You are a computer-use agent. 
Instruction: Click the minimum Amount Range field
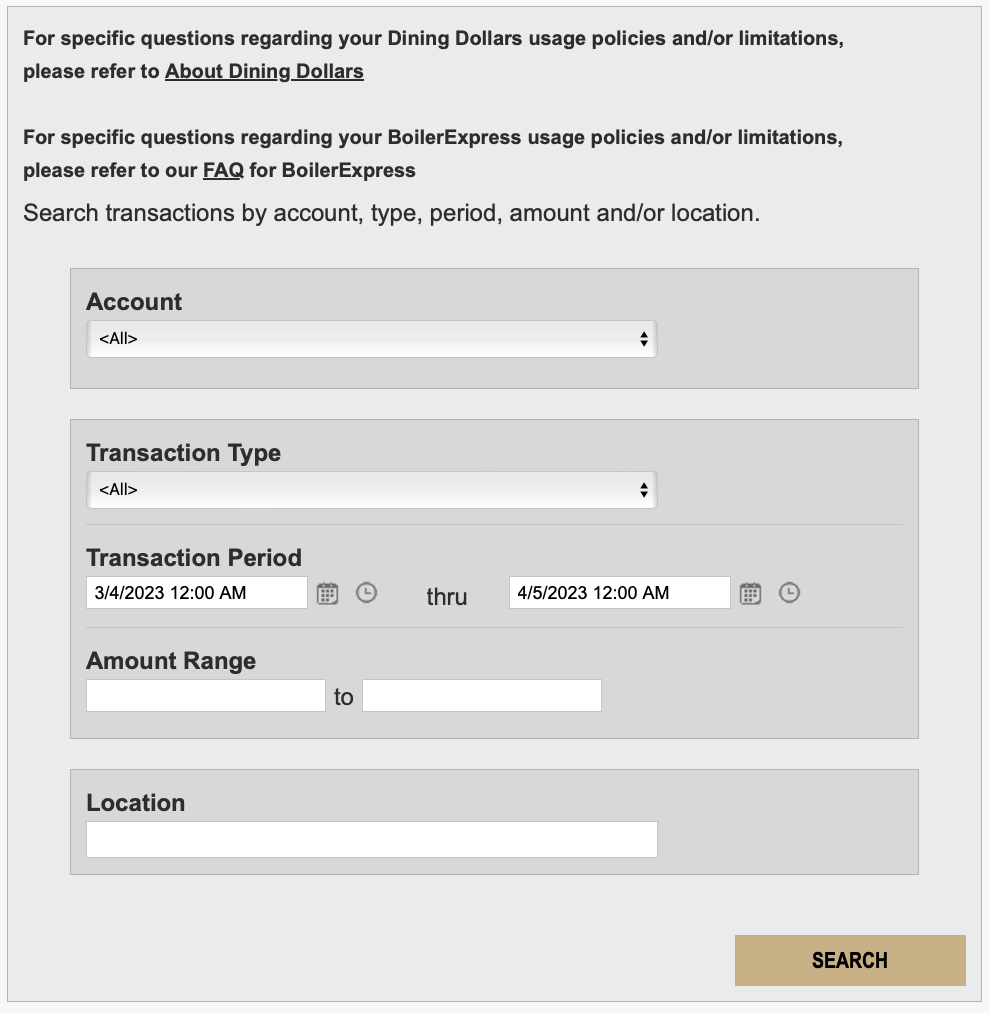click(x=206, y=696)
